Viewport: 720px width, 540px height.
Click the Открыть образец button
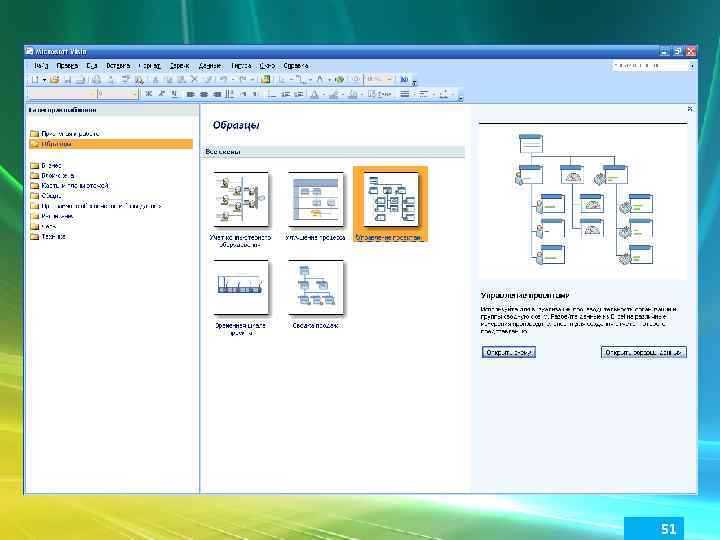click(x=509, y=352)
